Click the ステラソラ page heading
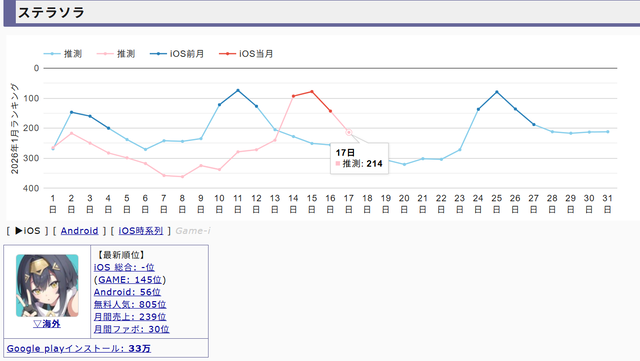This screenshot has height=361, width=640. pyautogui.click(x=51, y=12)
